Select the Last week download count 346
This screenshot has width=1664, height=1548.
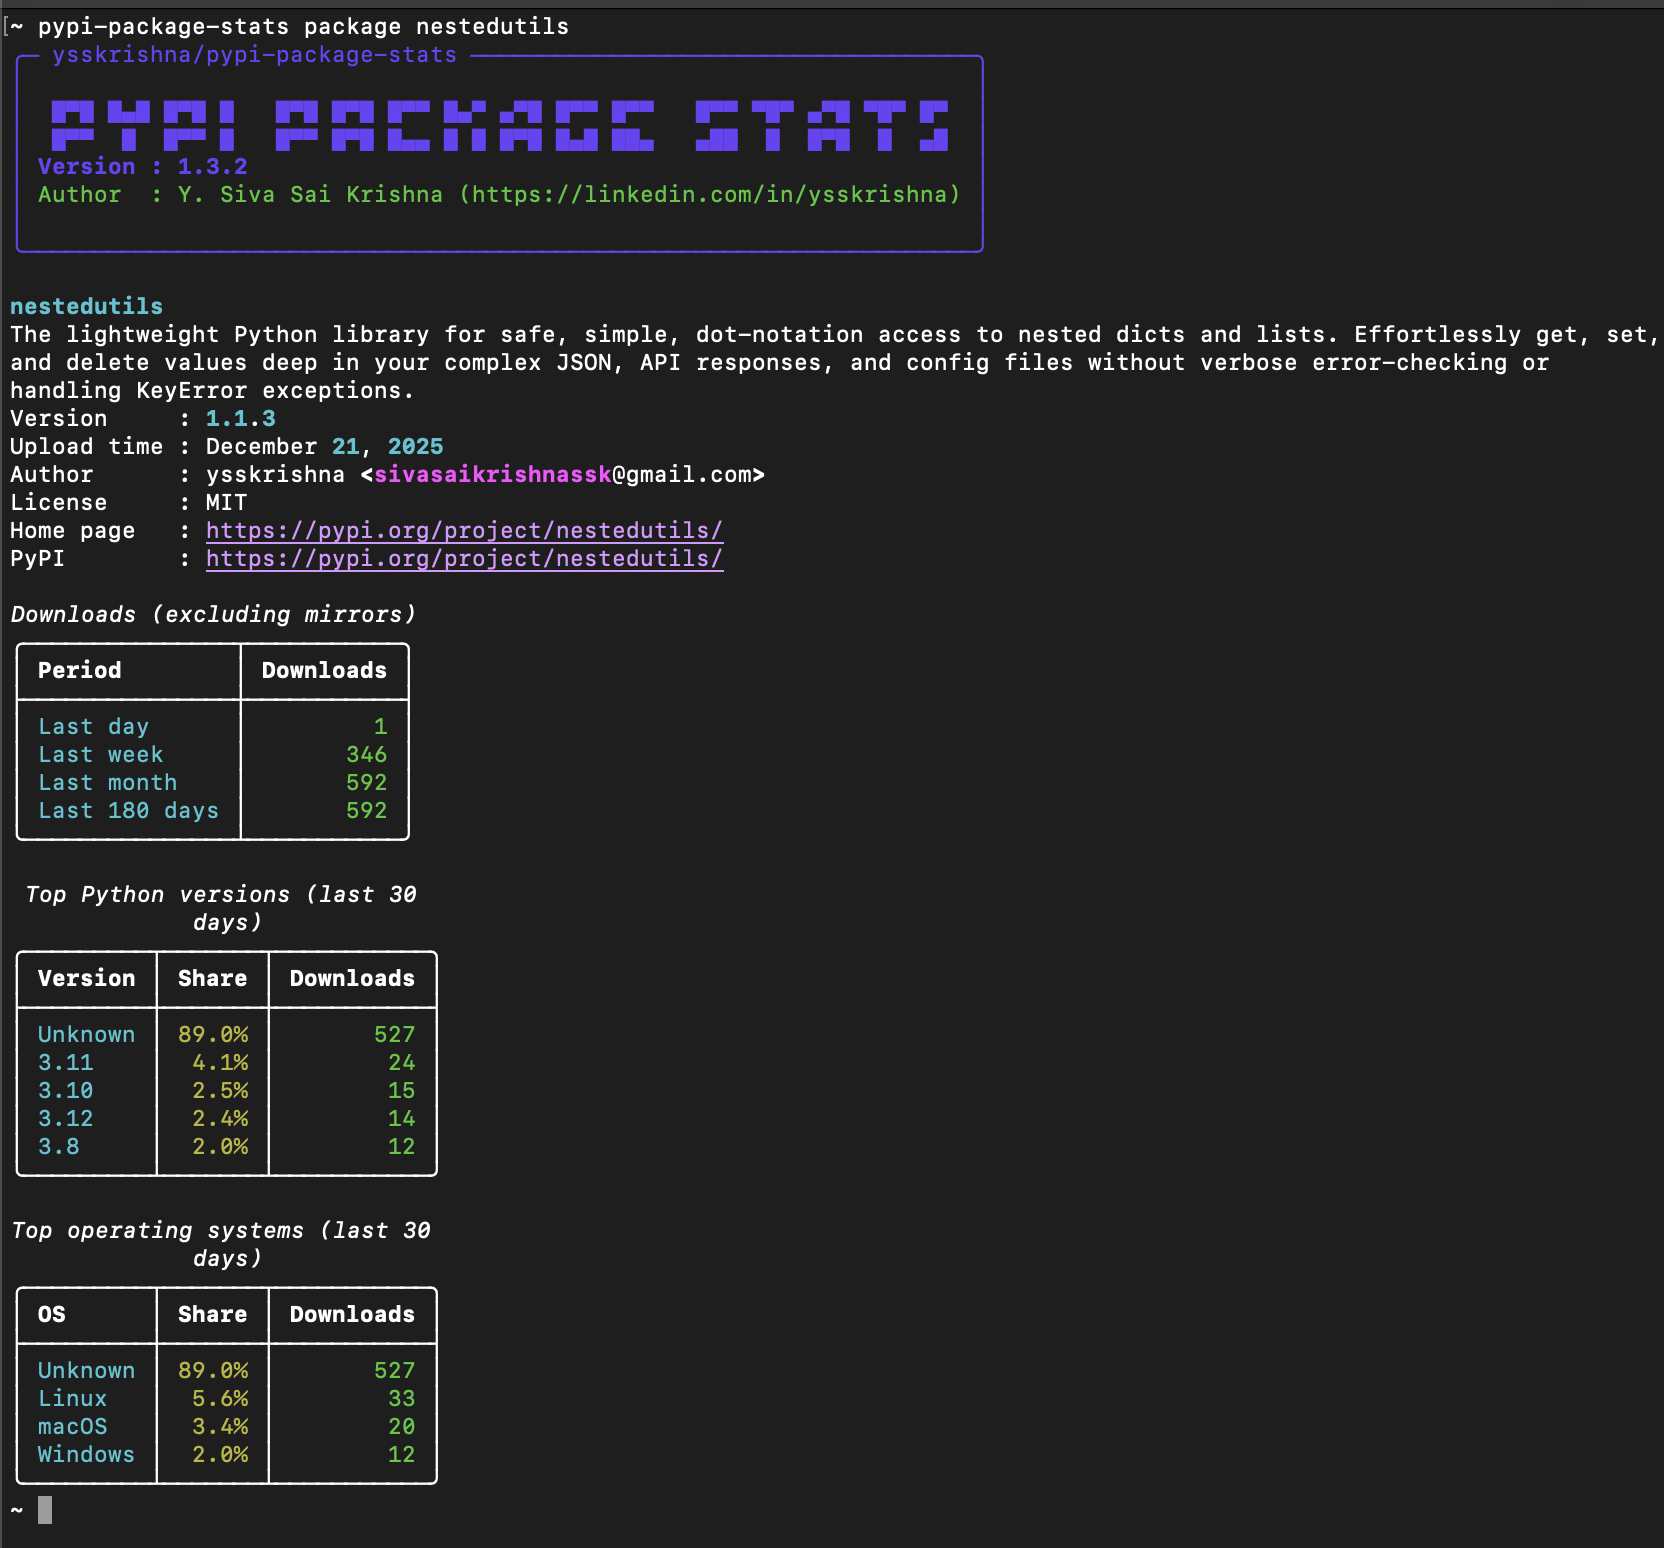pos(364,754)
